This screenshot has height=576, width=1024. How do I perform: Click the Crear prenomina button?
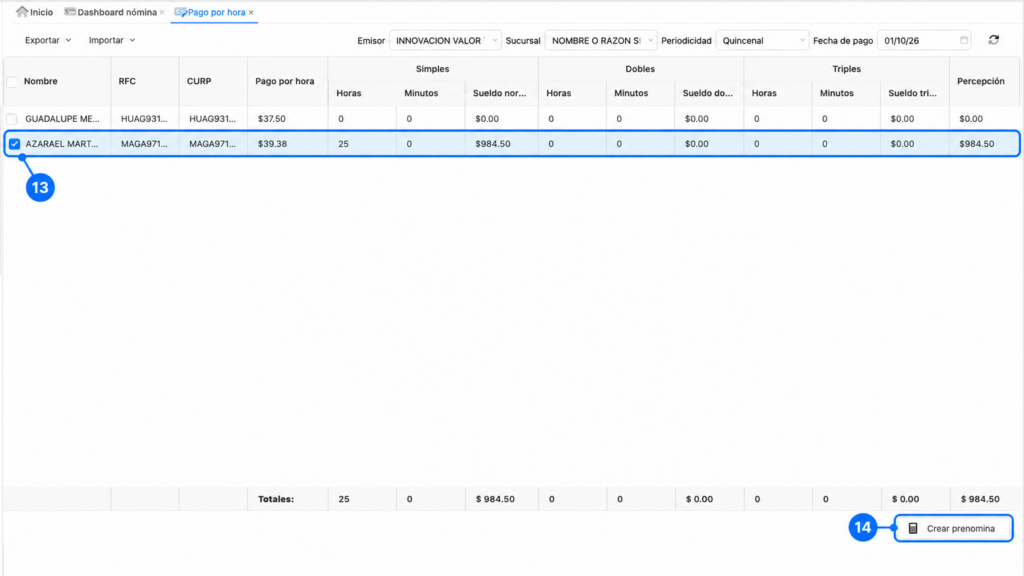(953, 528)
